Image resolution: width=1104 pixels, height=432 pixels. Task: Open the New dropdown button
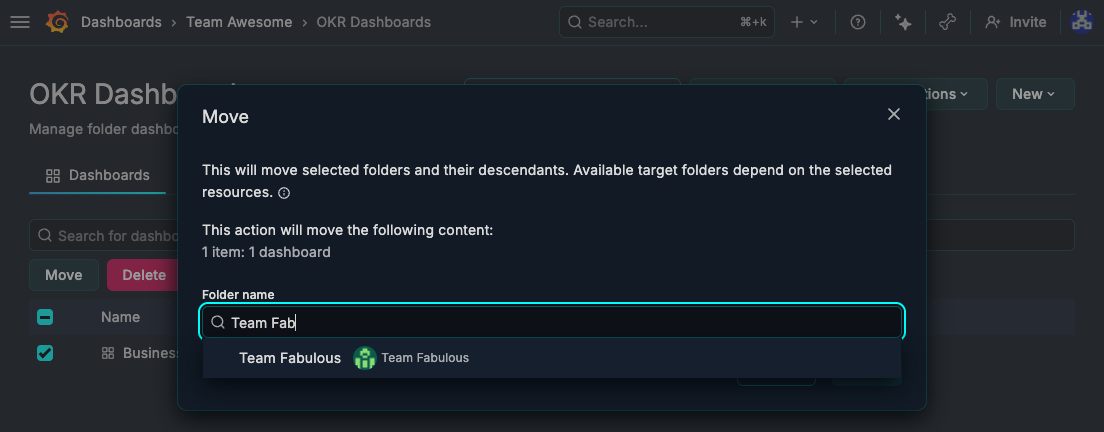tap(1034, 94)
